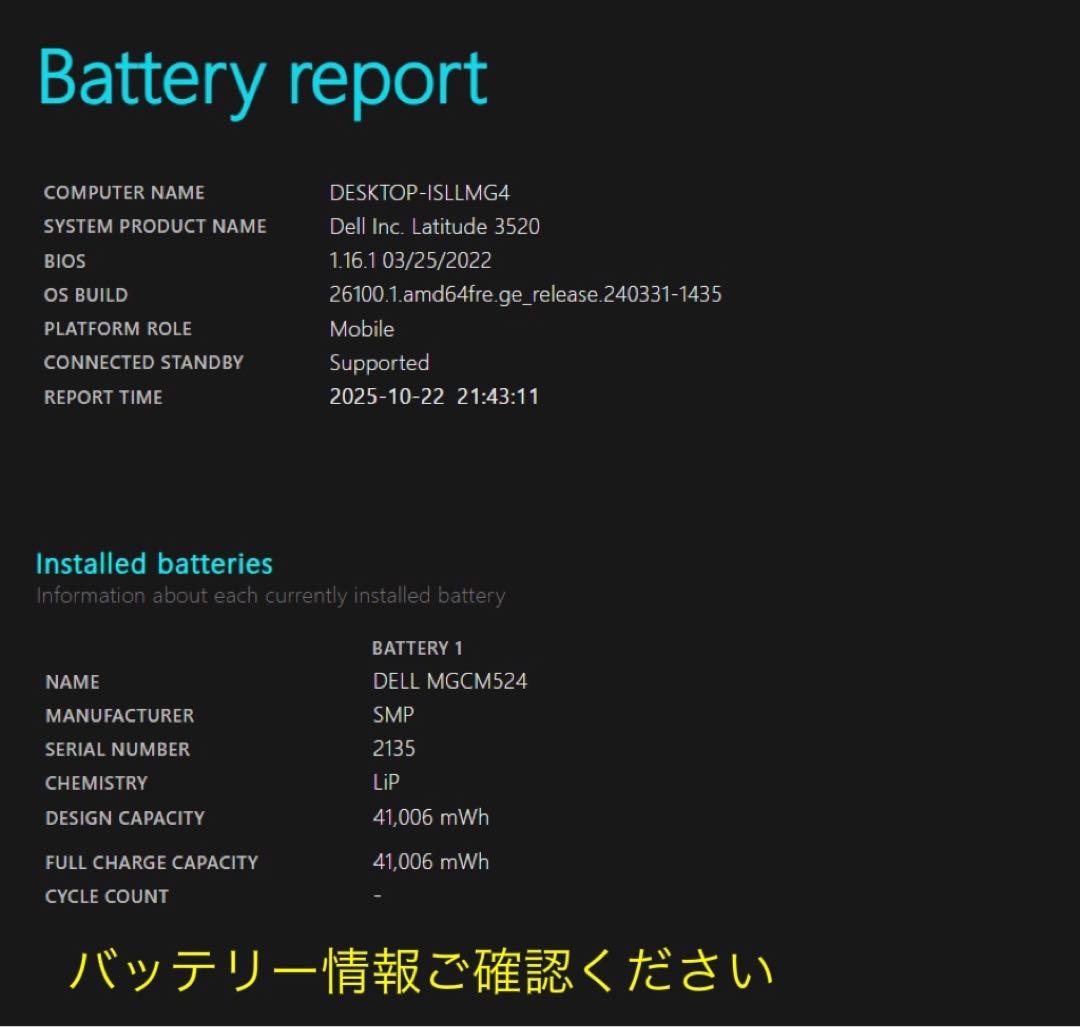Click the FULL CHARGE CAPACITY label
The width and height of the screenshot is (1080, 1027).
(x=151, y=862)
